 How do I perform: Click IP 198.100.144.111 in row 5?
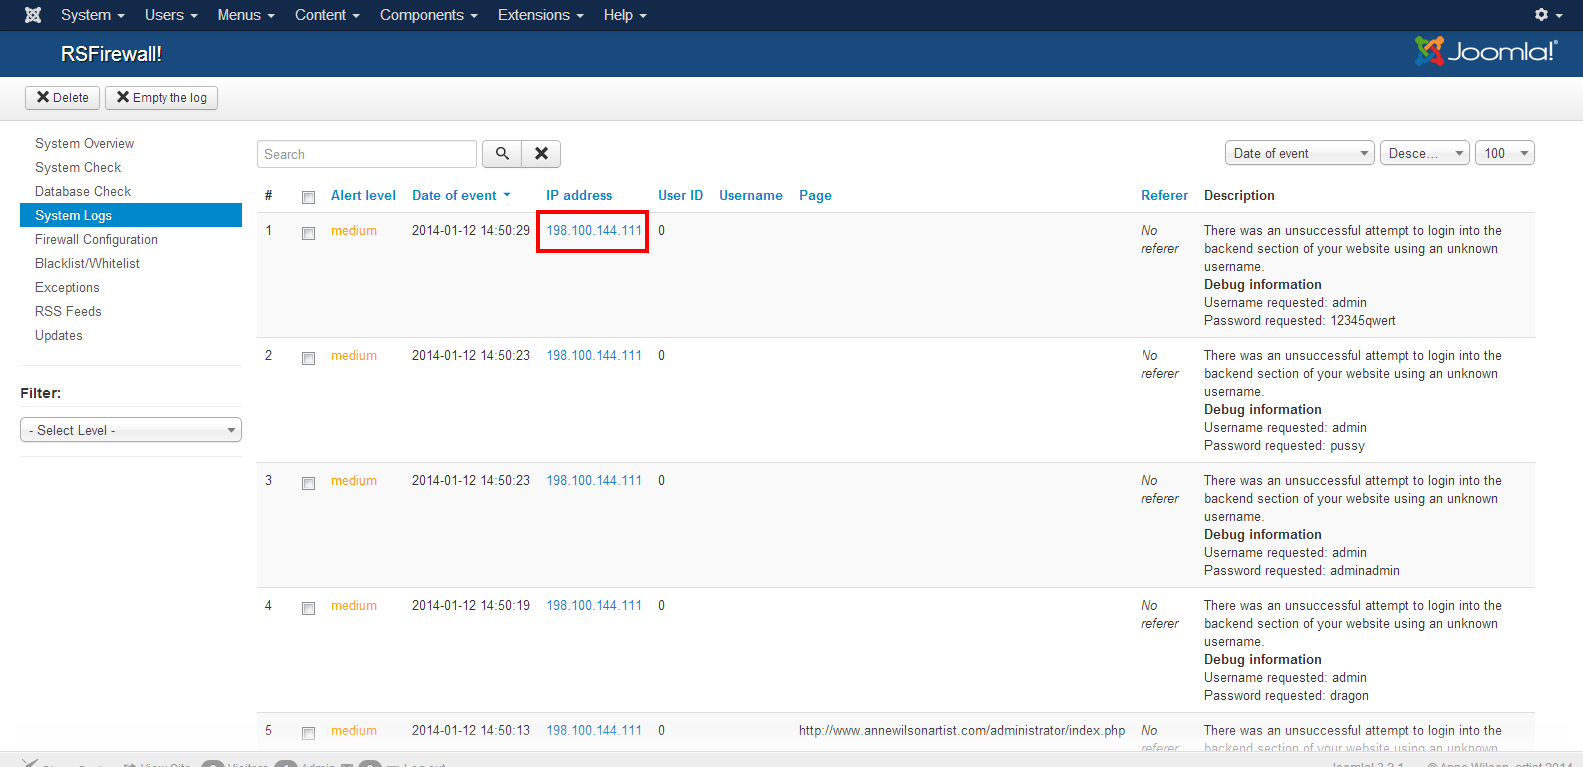point(594,730)
